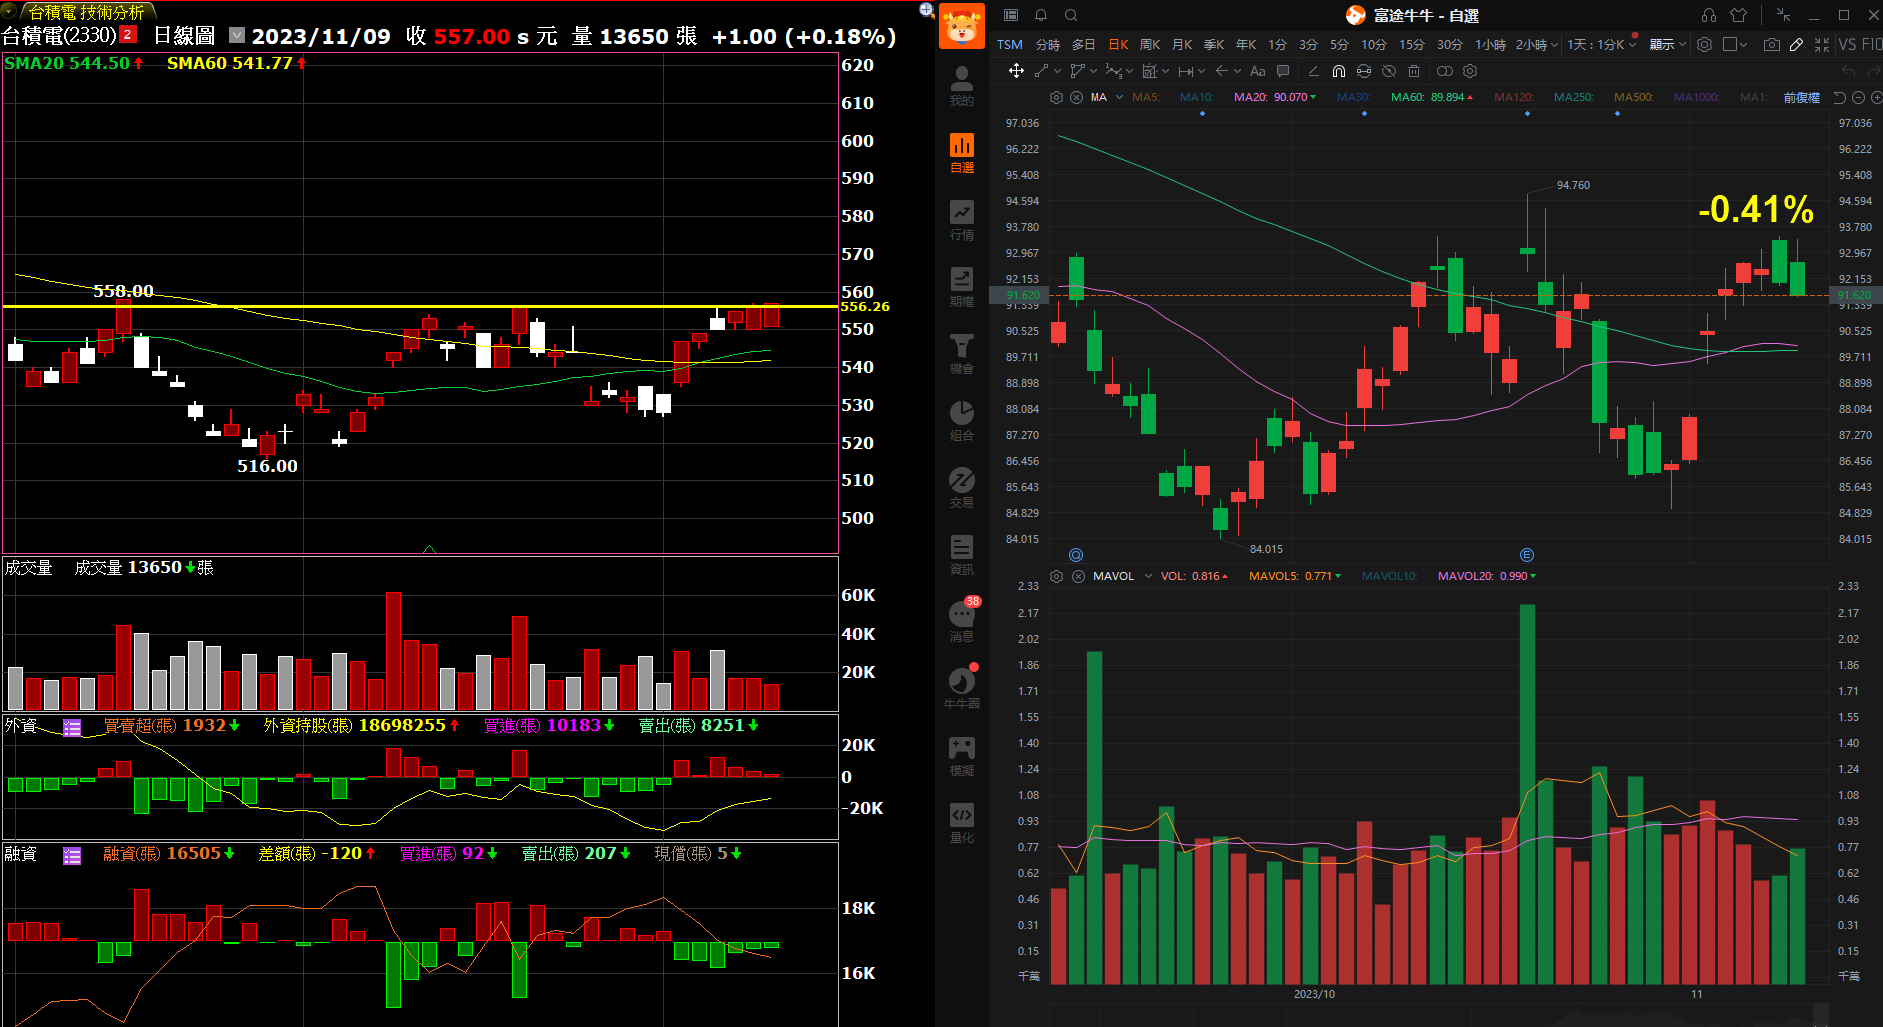Image resolution: width=1883 pixels, height=1027 pixels.
Task: Open 量化 in Futu sidebar
Action: click(961, 824)
